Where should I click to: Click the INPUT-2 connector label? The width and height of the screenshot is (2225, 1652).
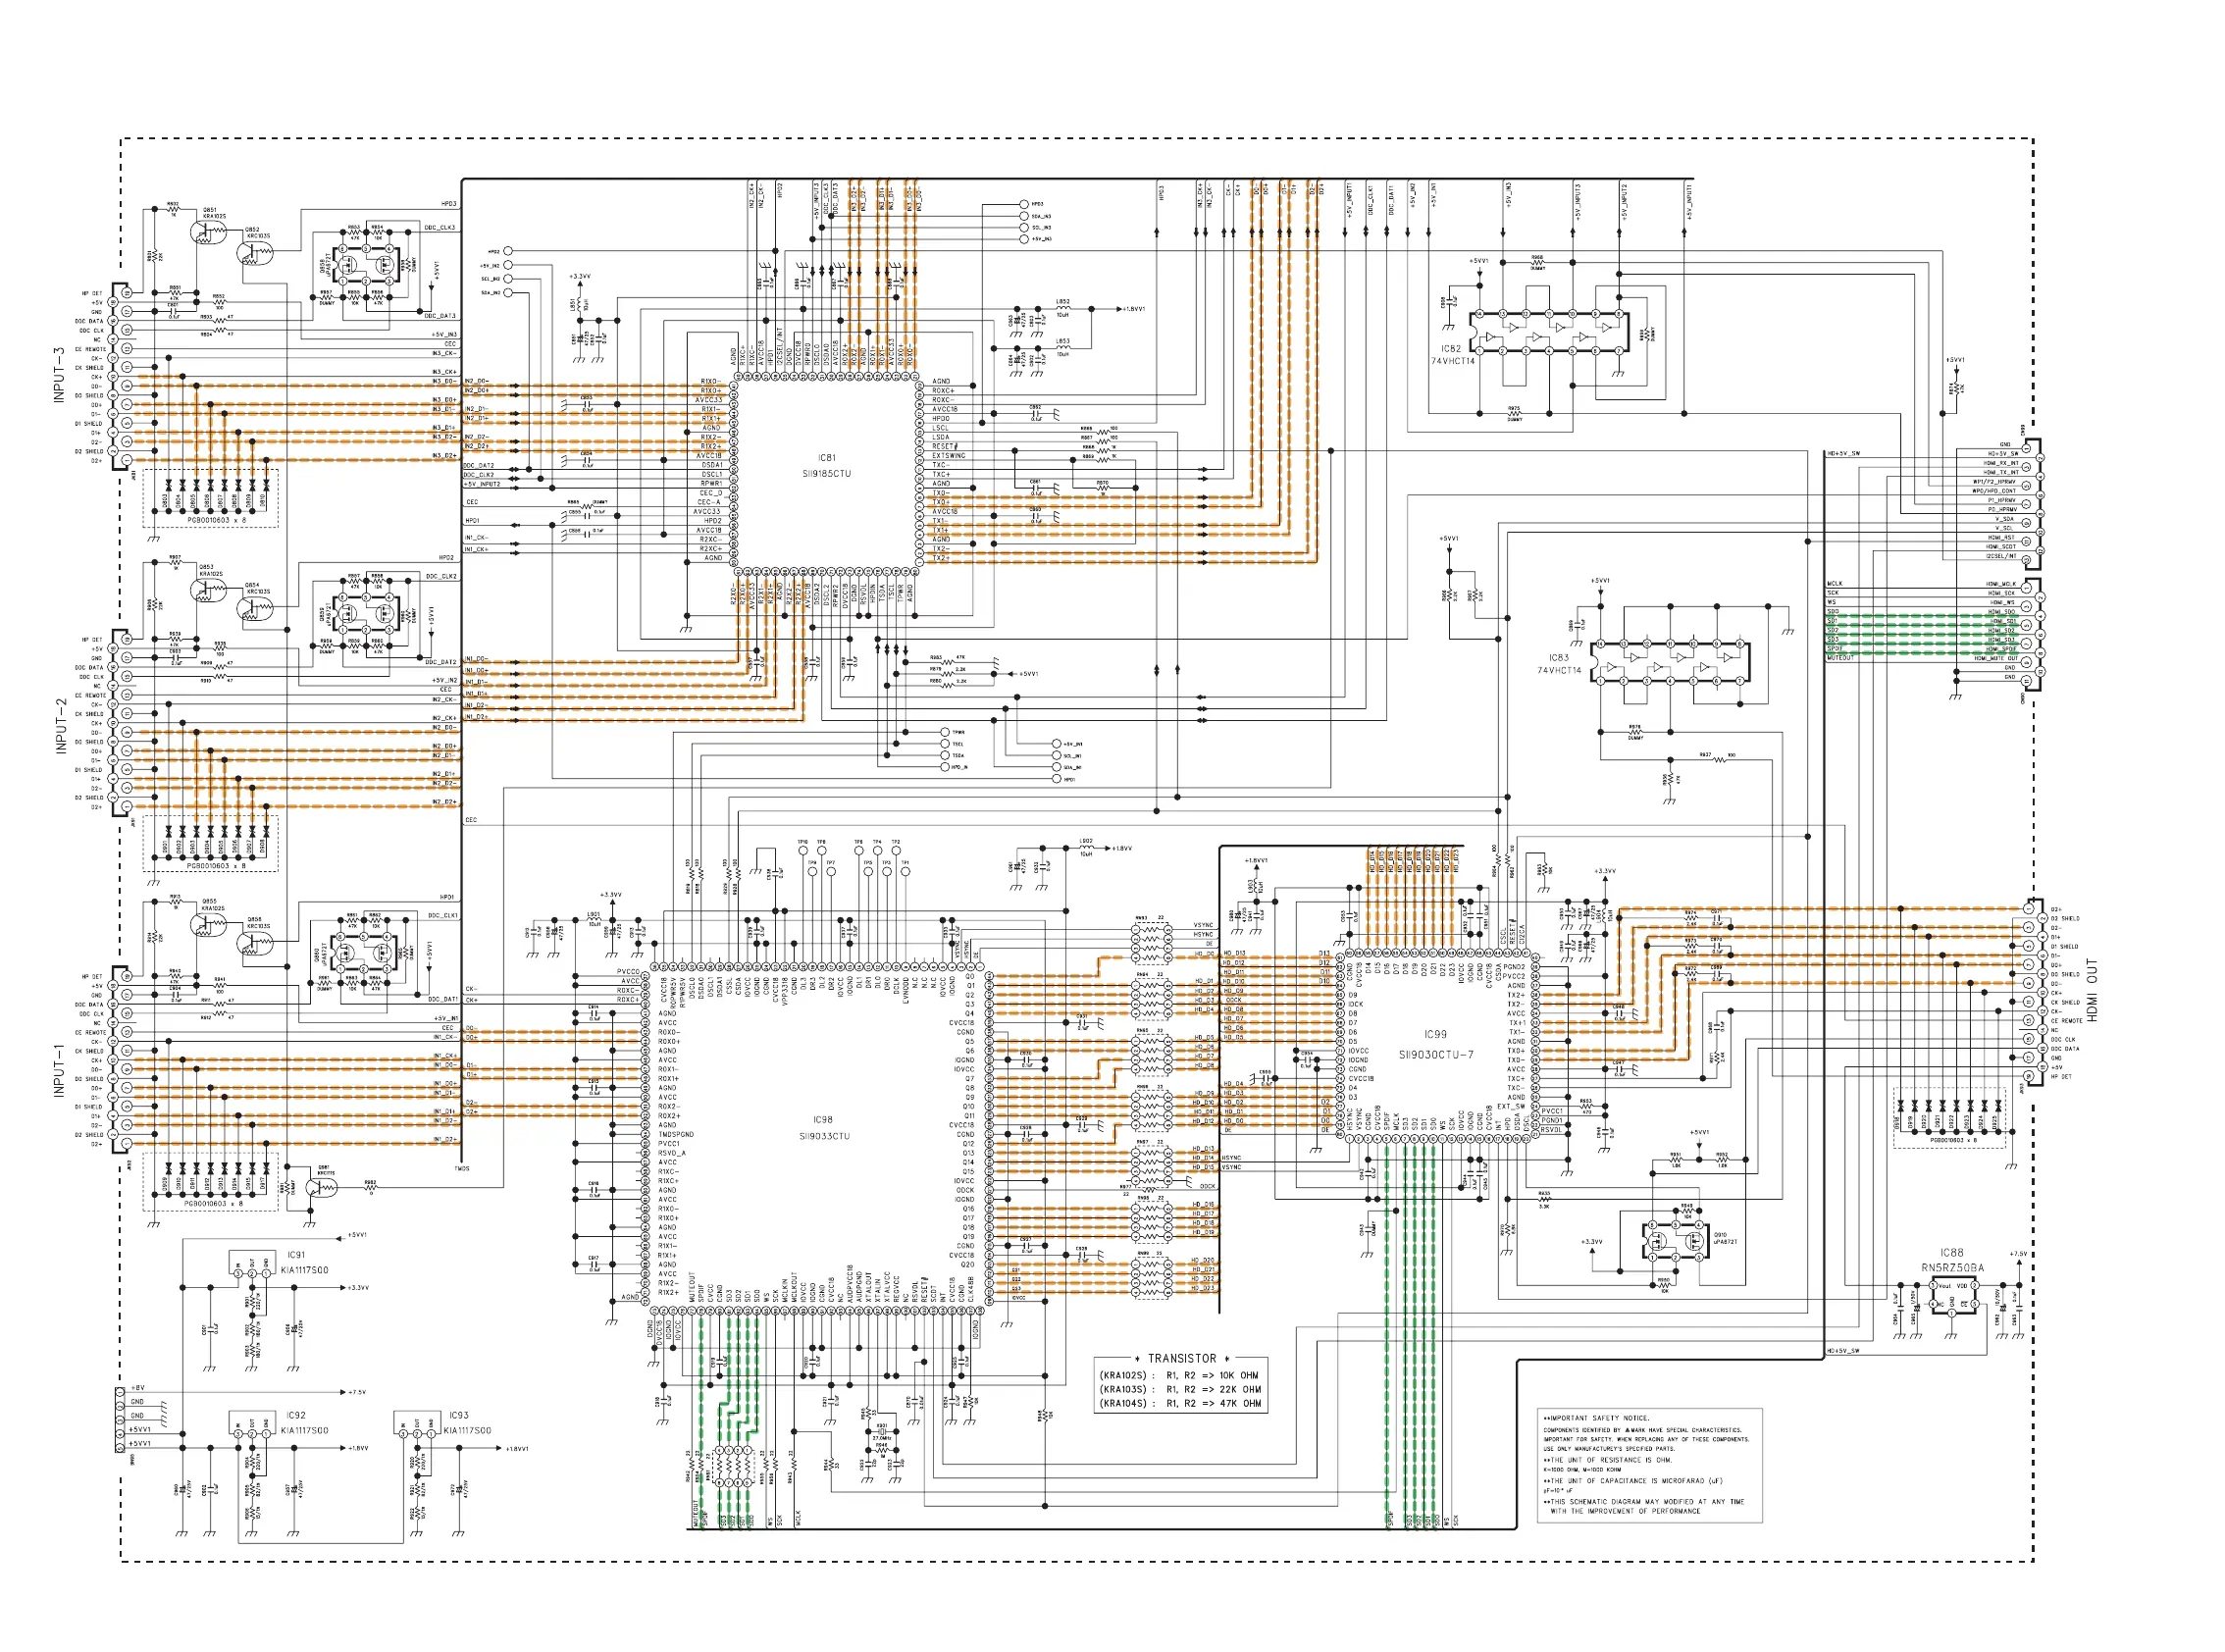(60, 725)
